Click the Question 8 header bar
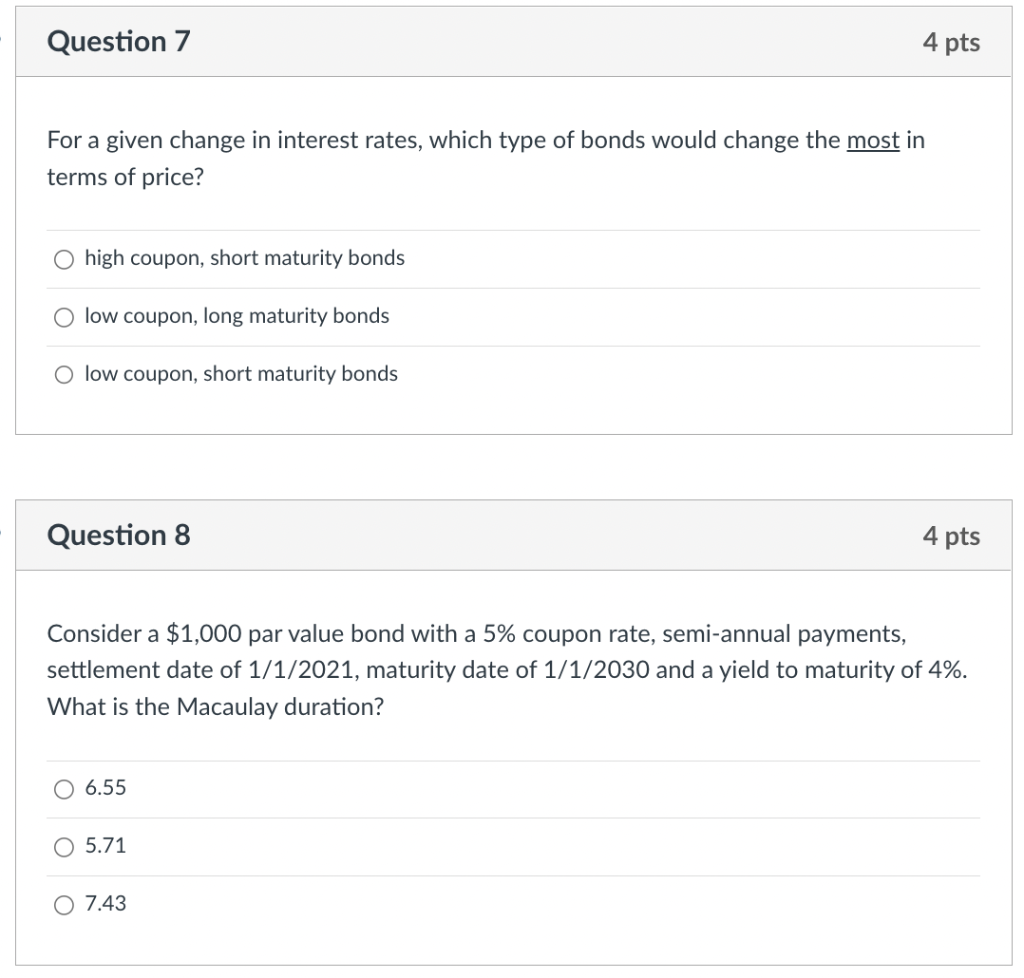Viewport: 1024px width, 978px height. click(x=512, y=535)
